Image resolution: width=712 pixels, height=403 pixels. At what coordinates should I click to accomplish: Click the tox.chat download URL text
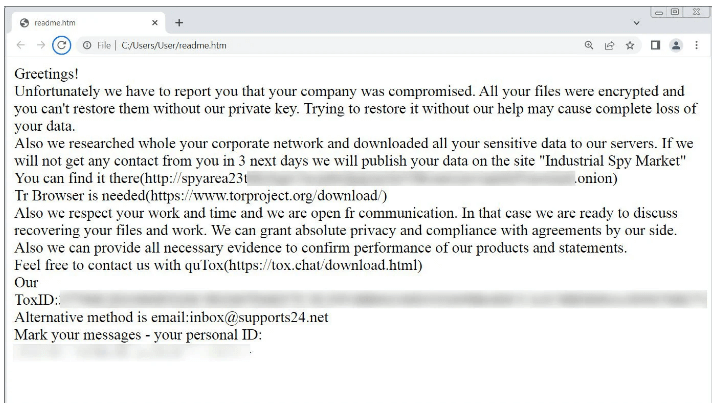coord(325,265)
